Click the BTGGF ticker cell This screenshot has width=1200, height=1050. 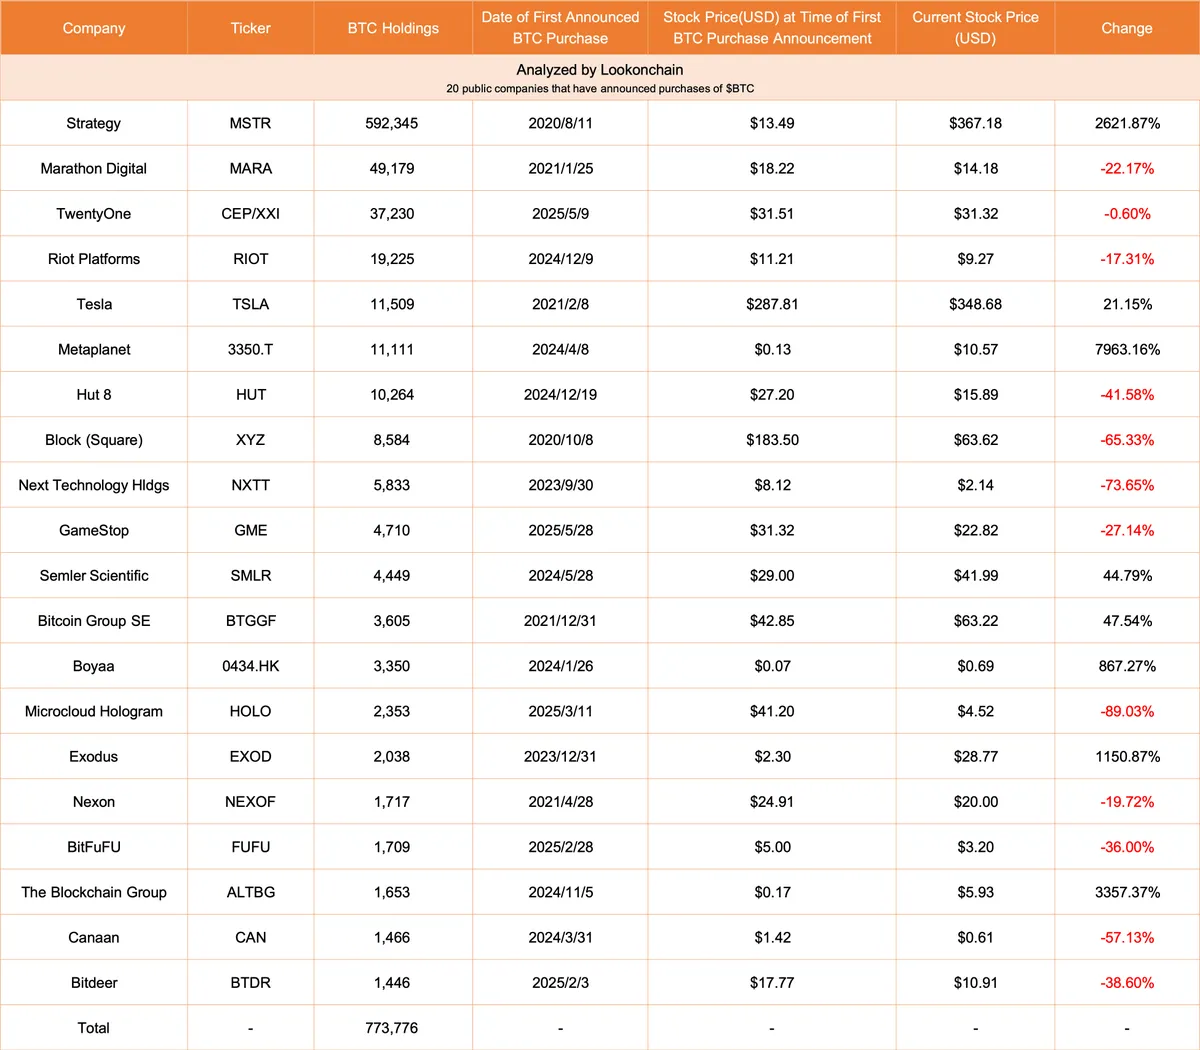click(250, 621)
